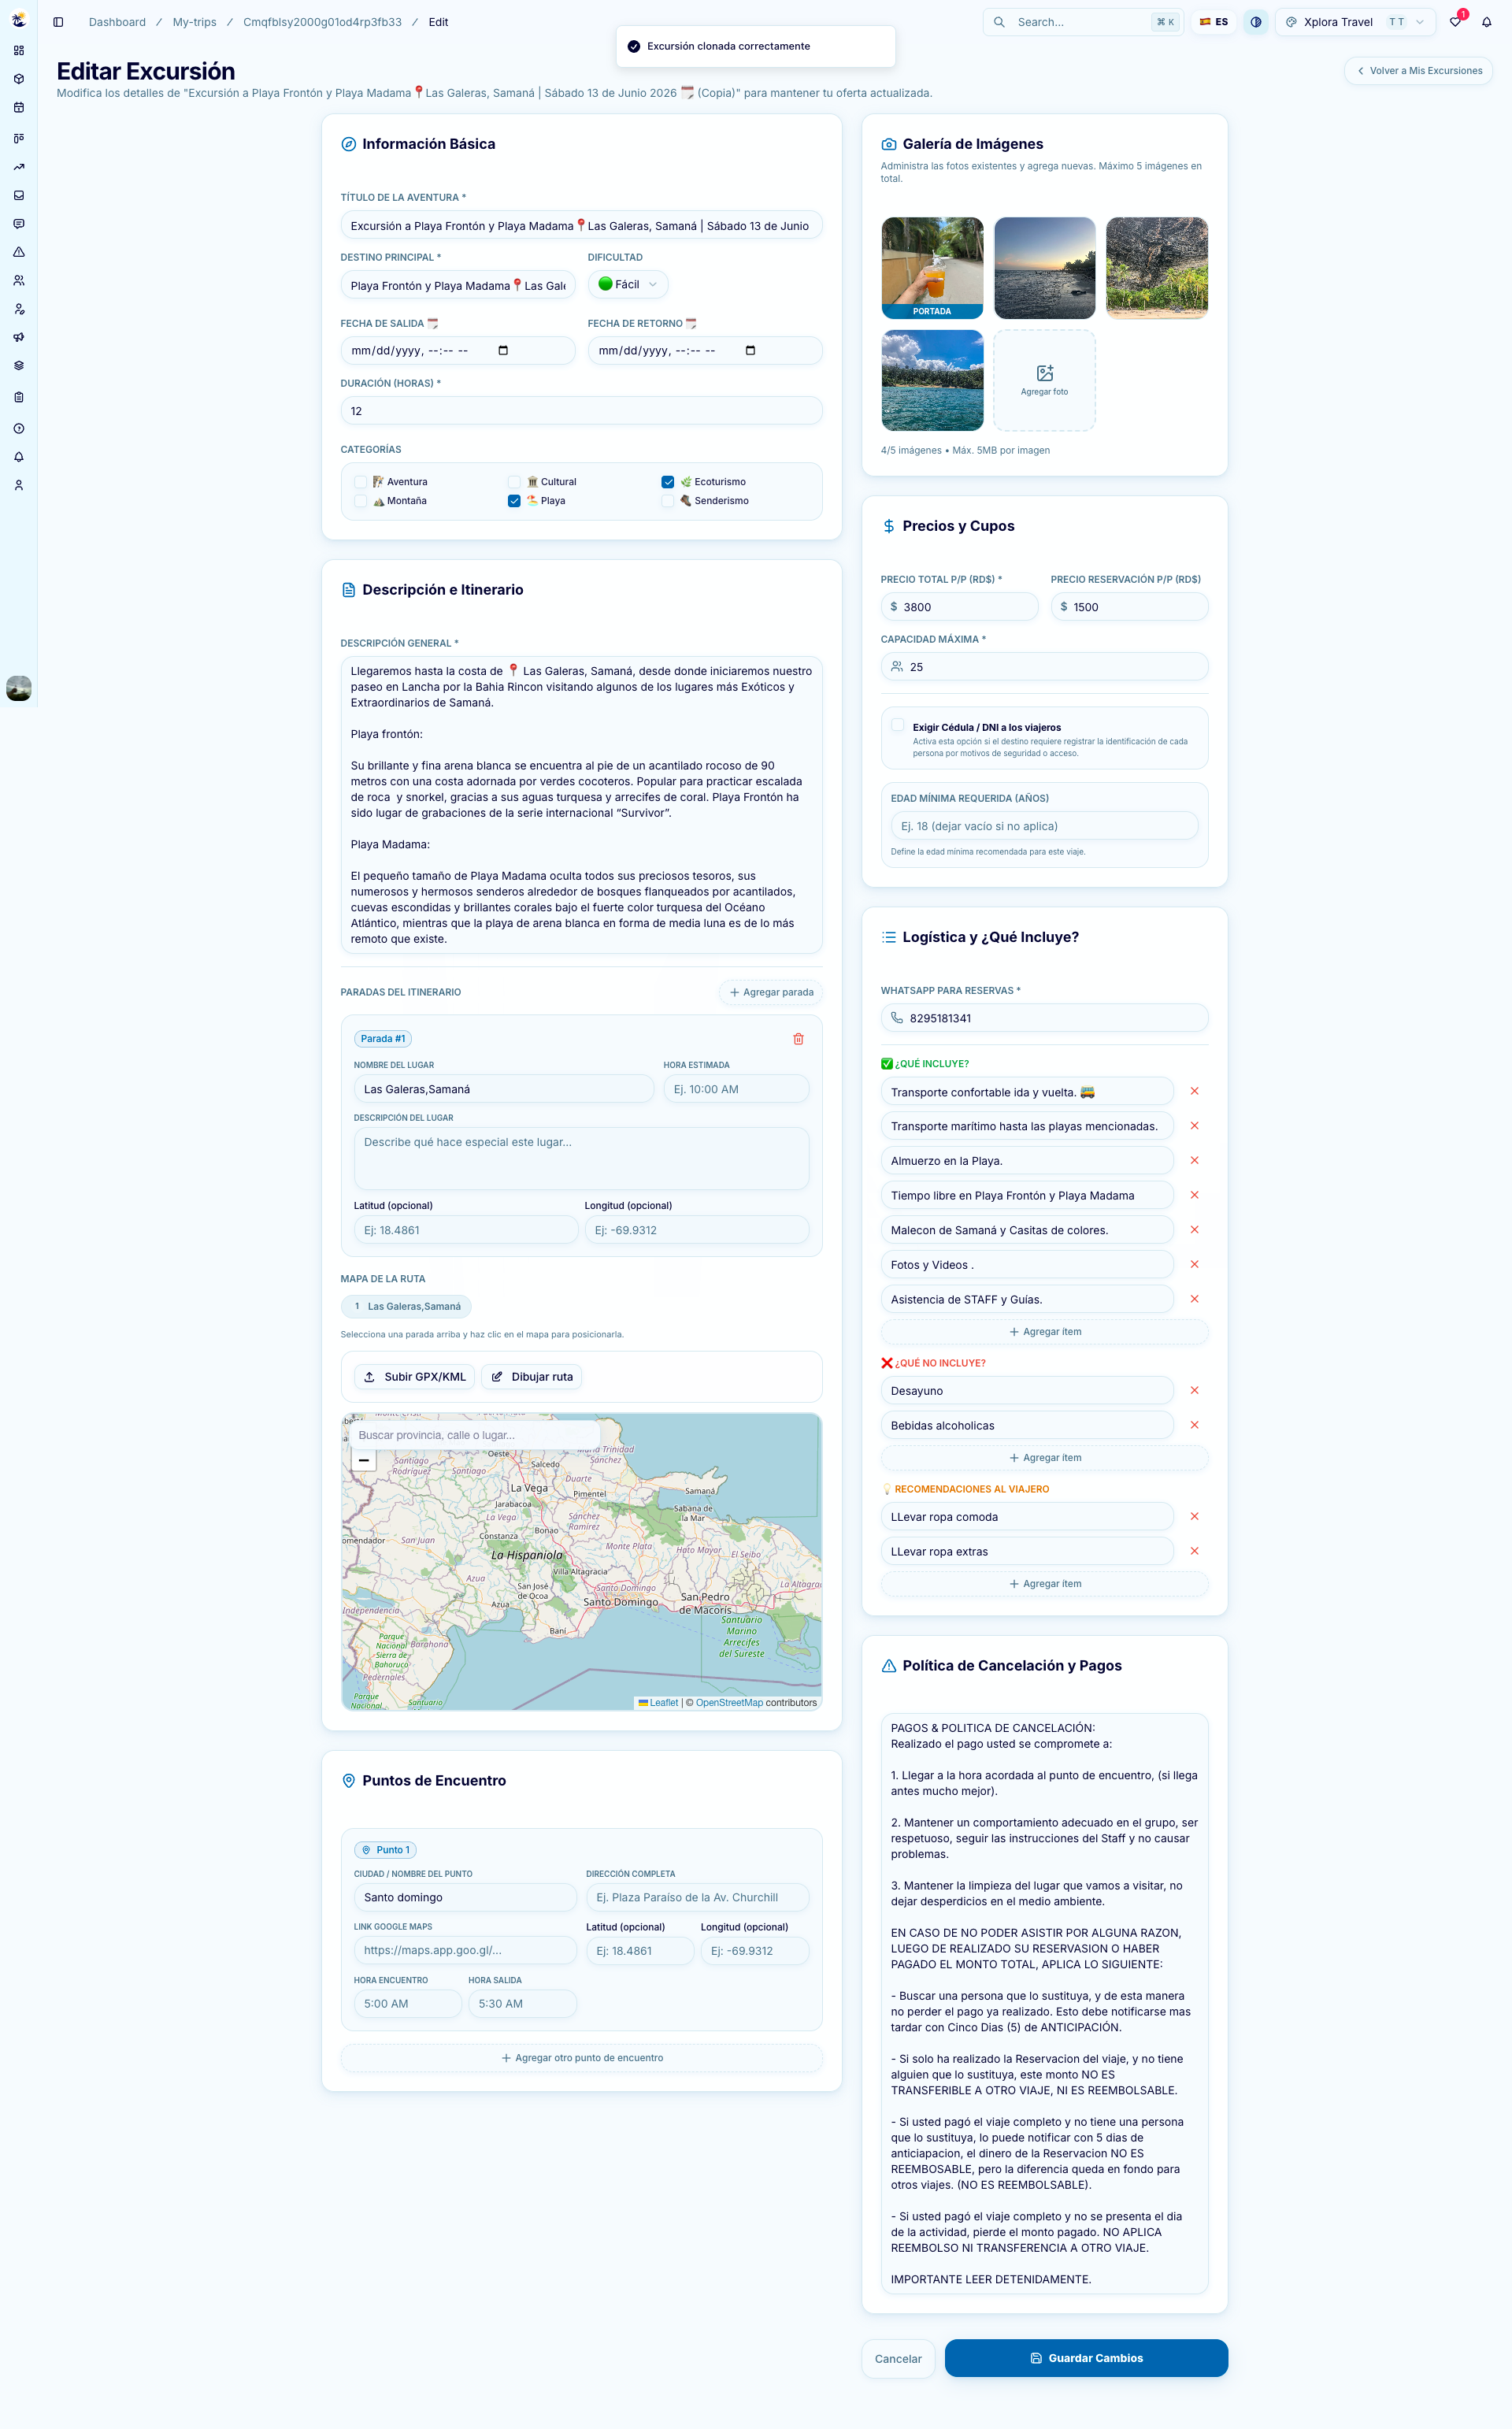Viewport: 1512px width, 2429px height.
Task: Open the chat message icon in sidebar
Action: [x=19, y=224]
